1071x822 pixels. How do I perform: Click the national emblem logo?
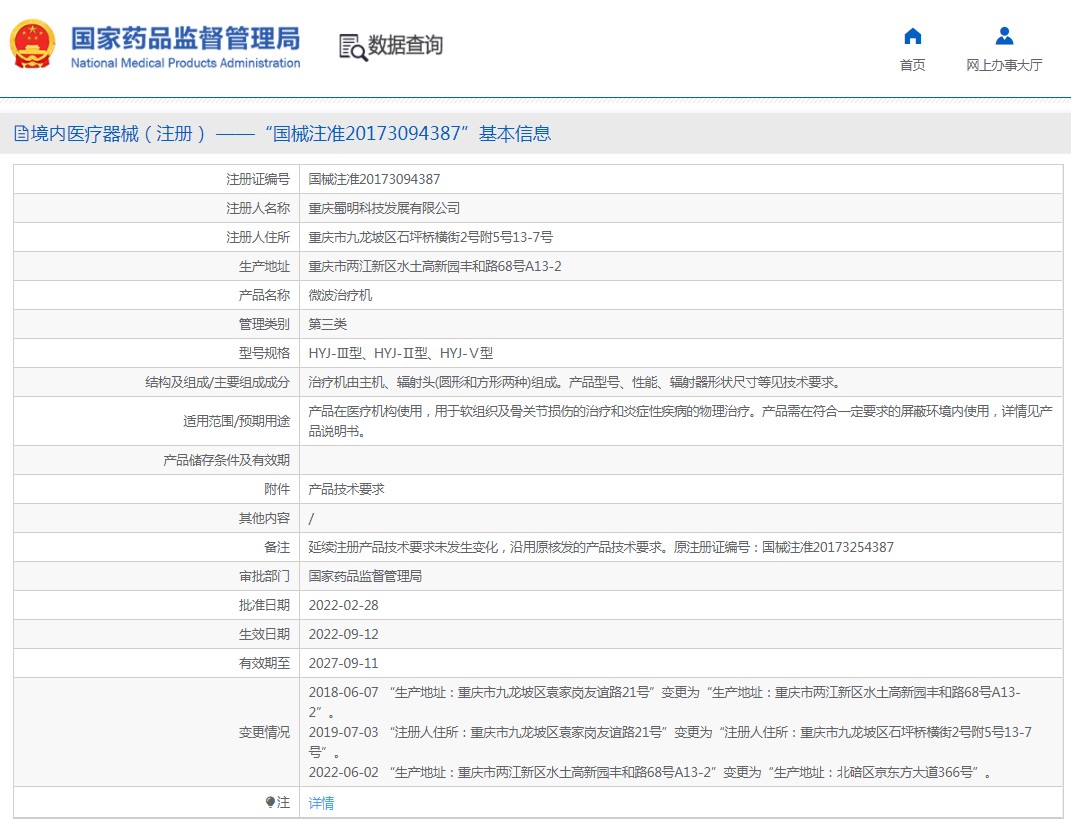[x=32, y=44]
